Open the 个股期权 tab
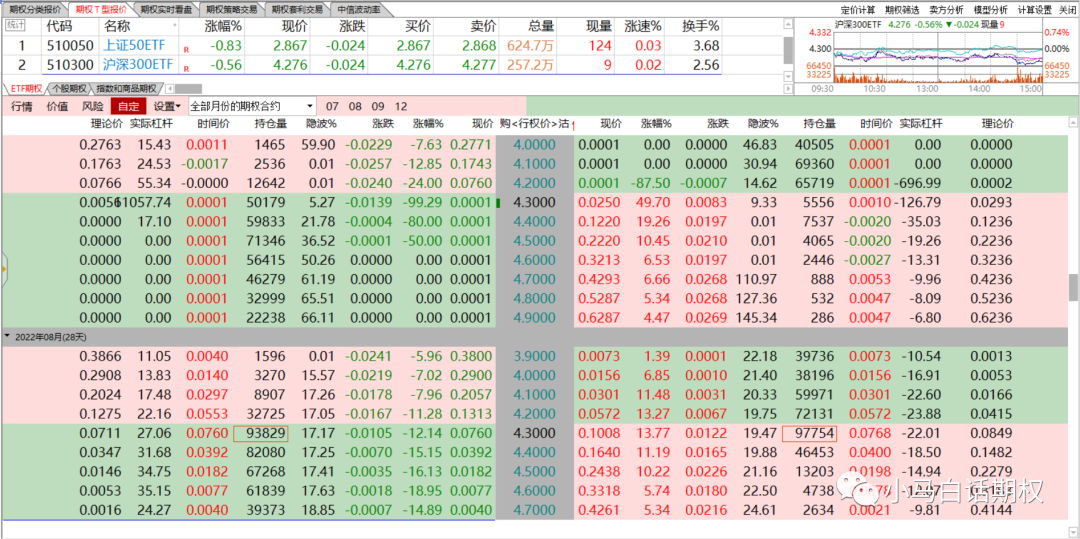 pyautogui.click(x=69, y=89)
